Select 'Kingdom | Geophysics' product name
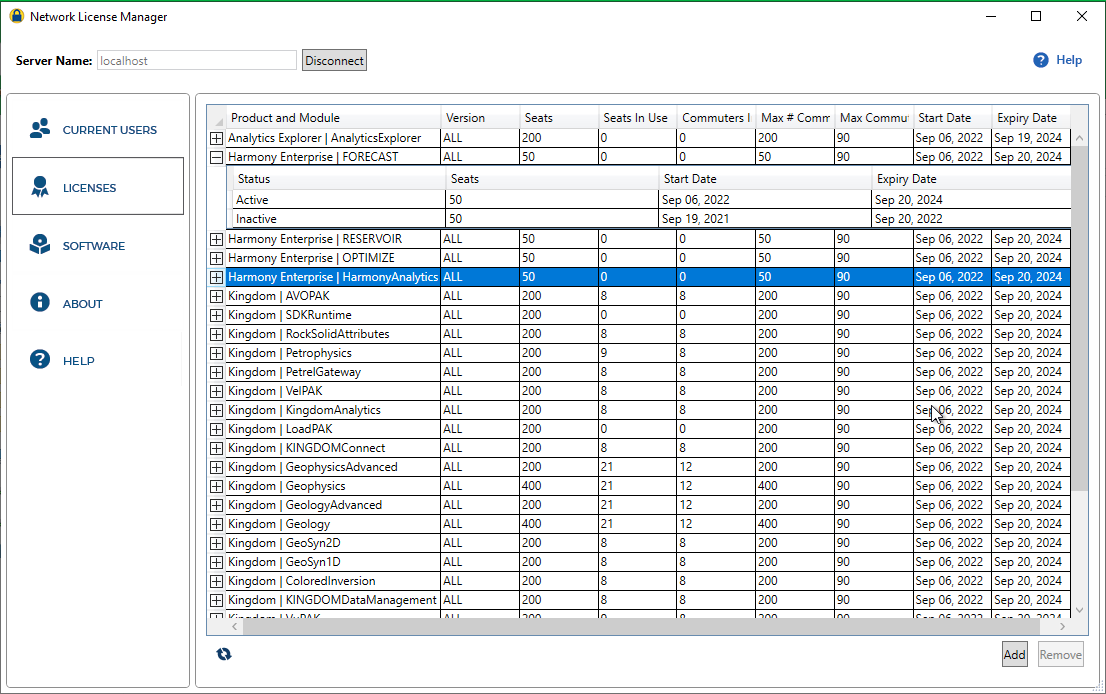1106x694 pixels. pos(286,486)
